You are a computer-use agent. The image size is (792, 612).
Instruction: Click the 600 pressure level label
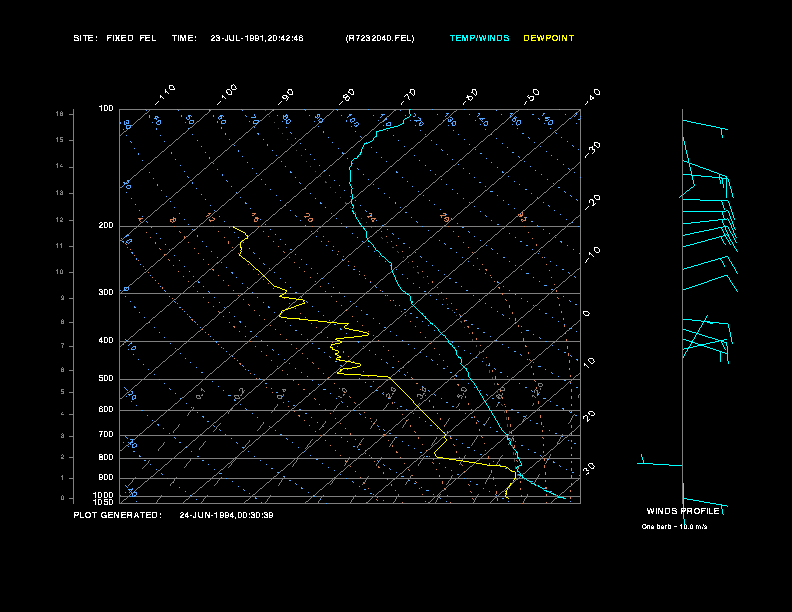[106, 410]
